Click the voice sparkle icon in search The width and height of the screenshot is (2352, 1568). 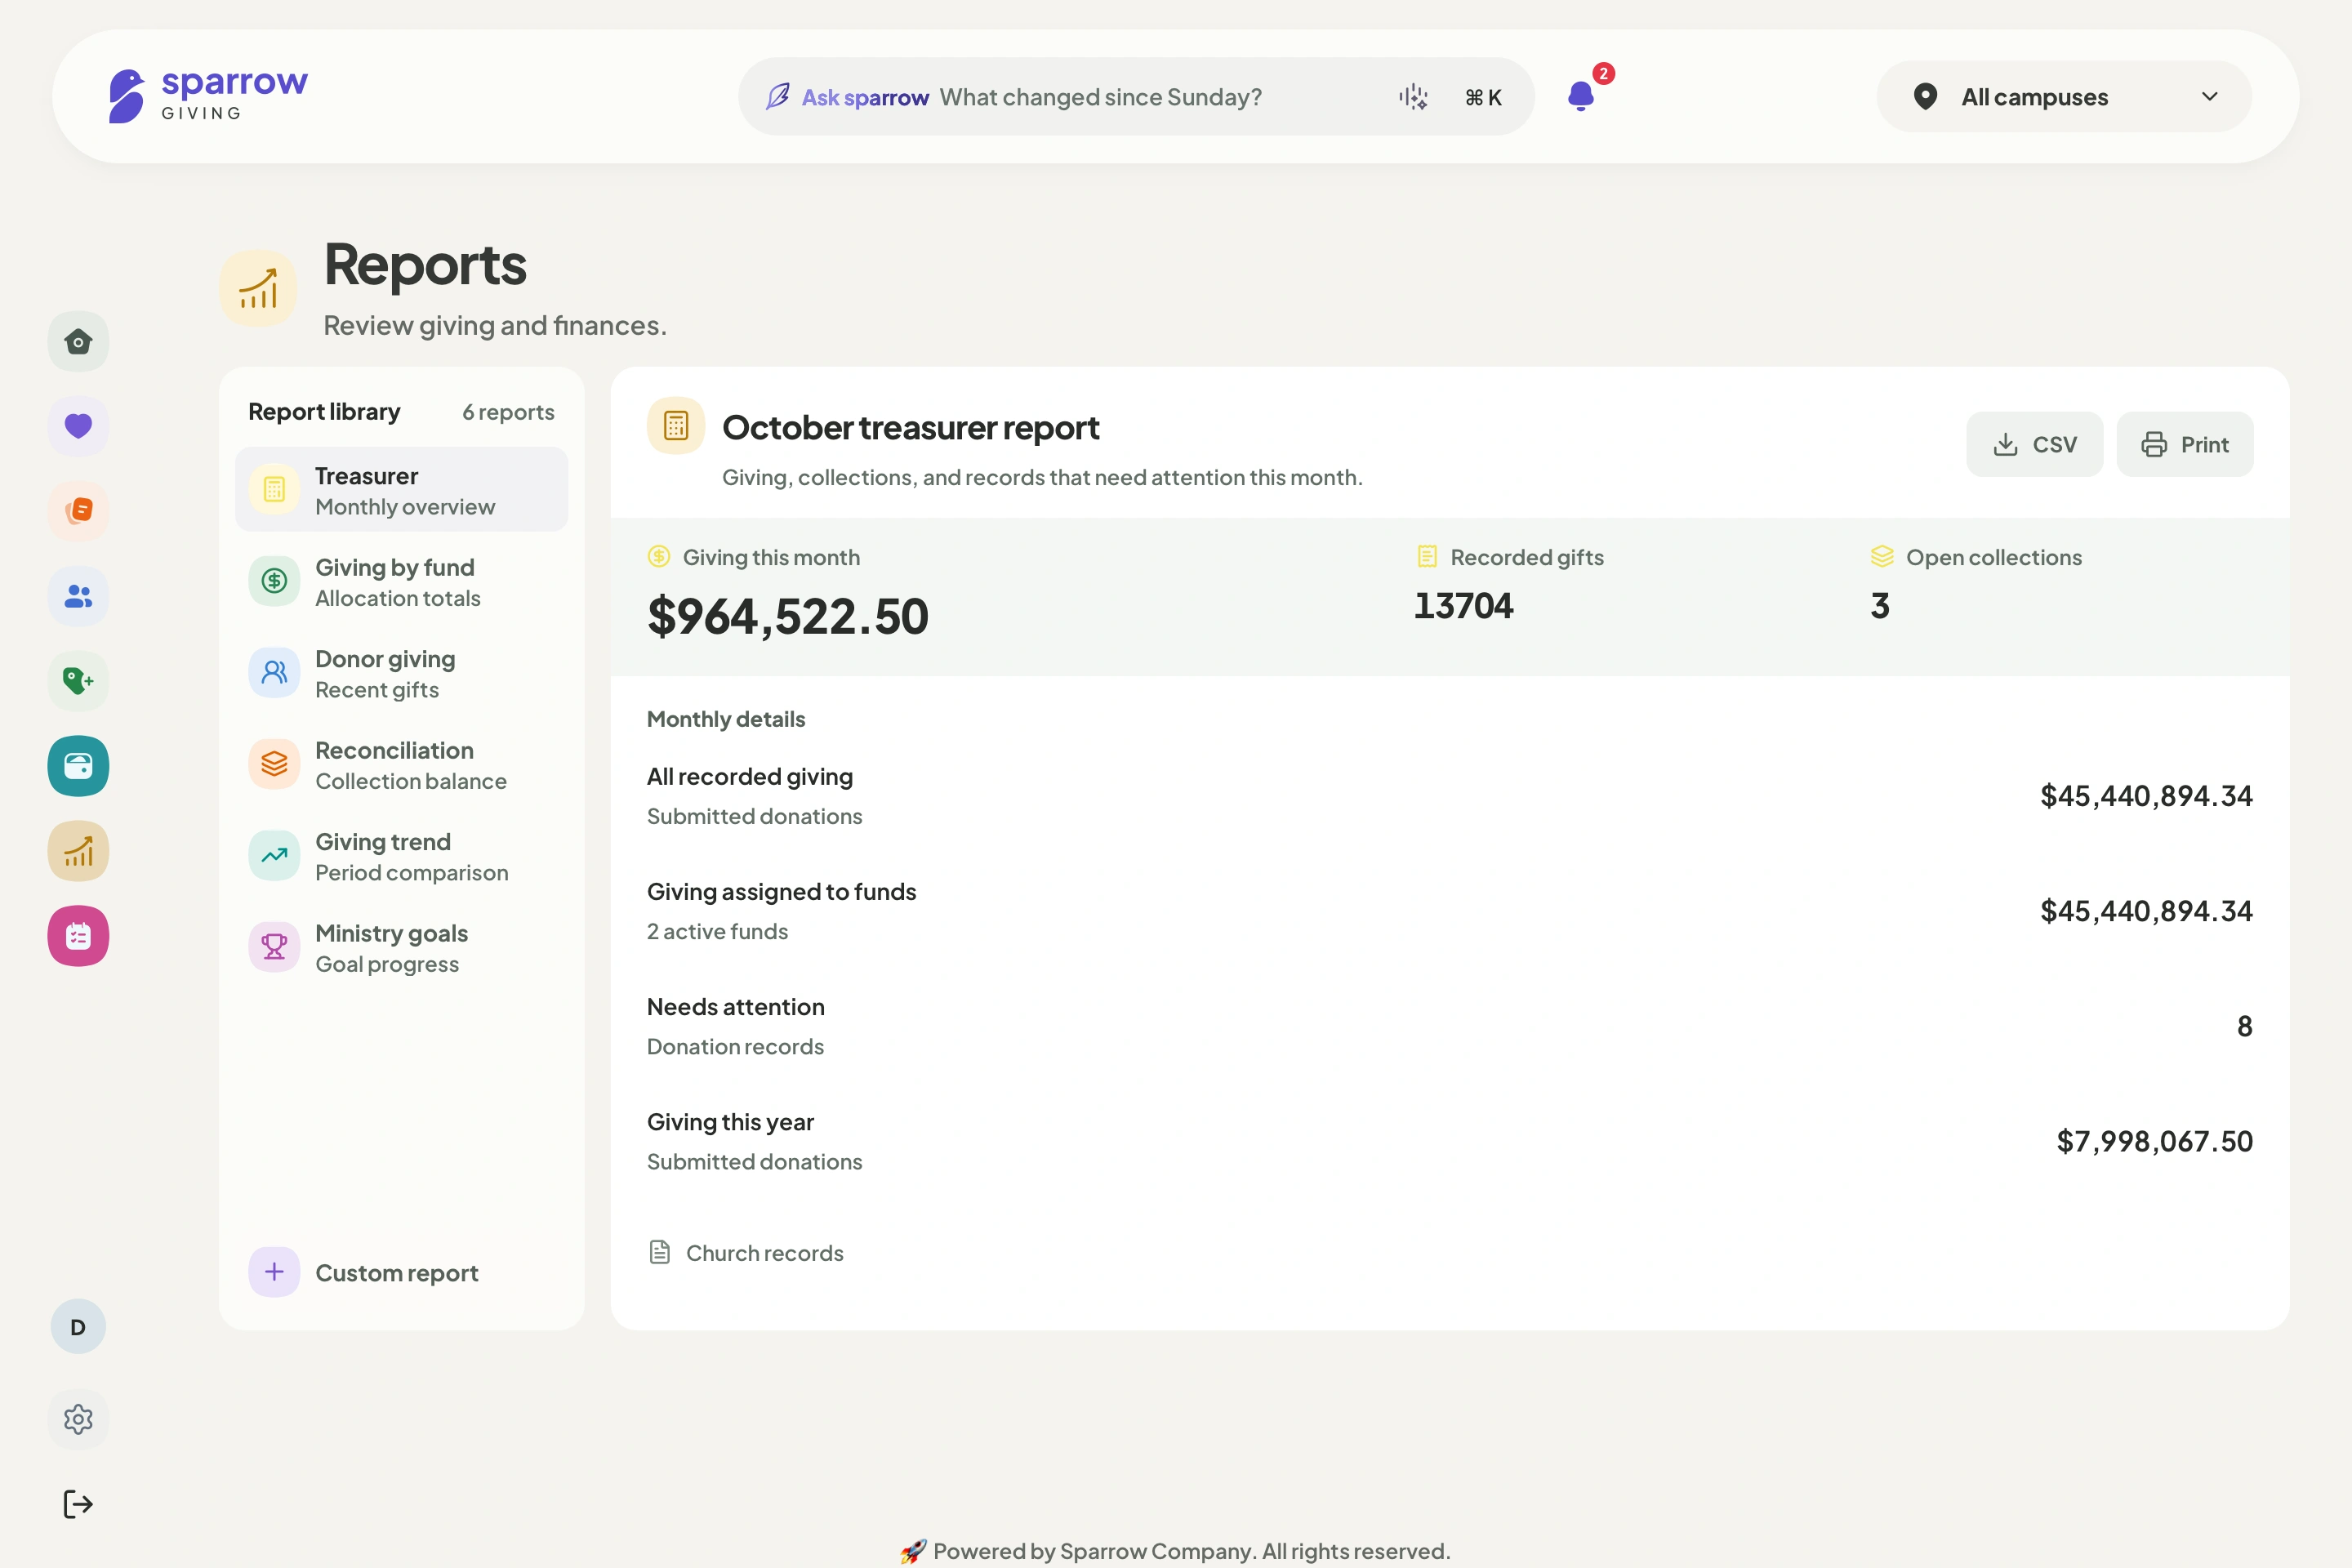(x=1413, y=97)
